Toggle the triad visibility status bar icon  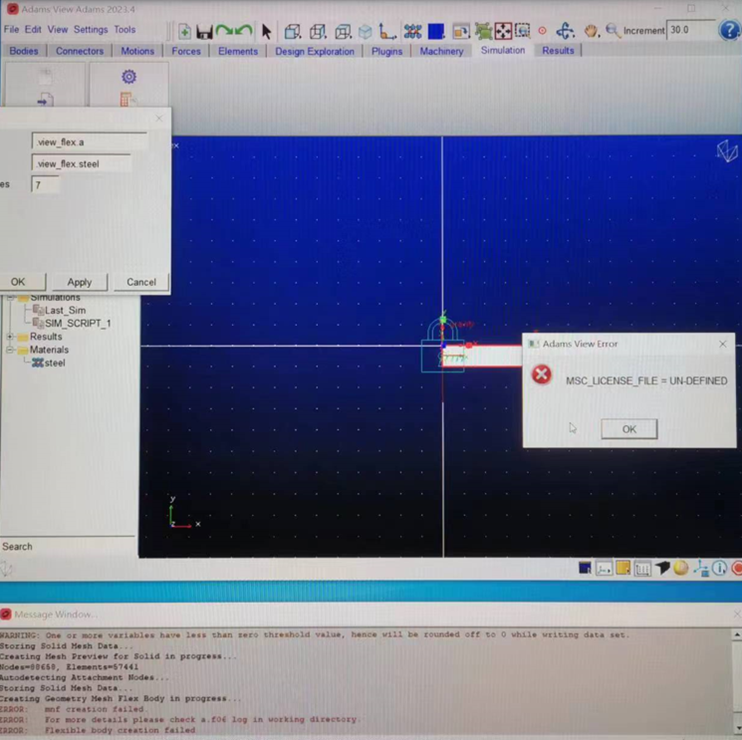(x=604, y=568)
